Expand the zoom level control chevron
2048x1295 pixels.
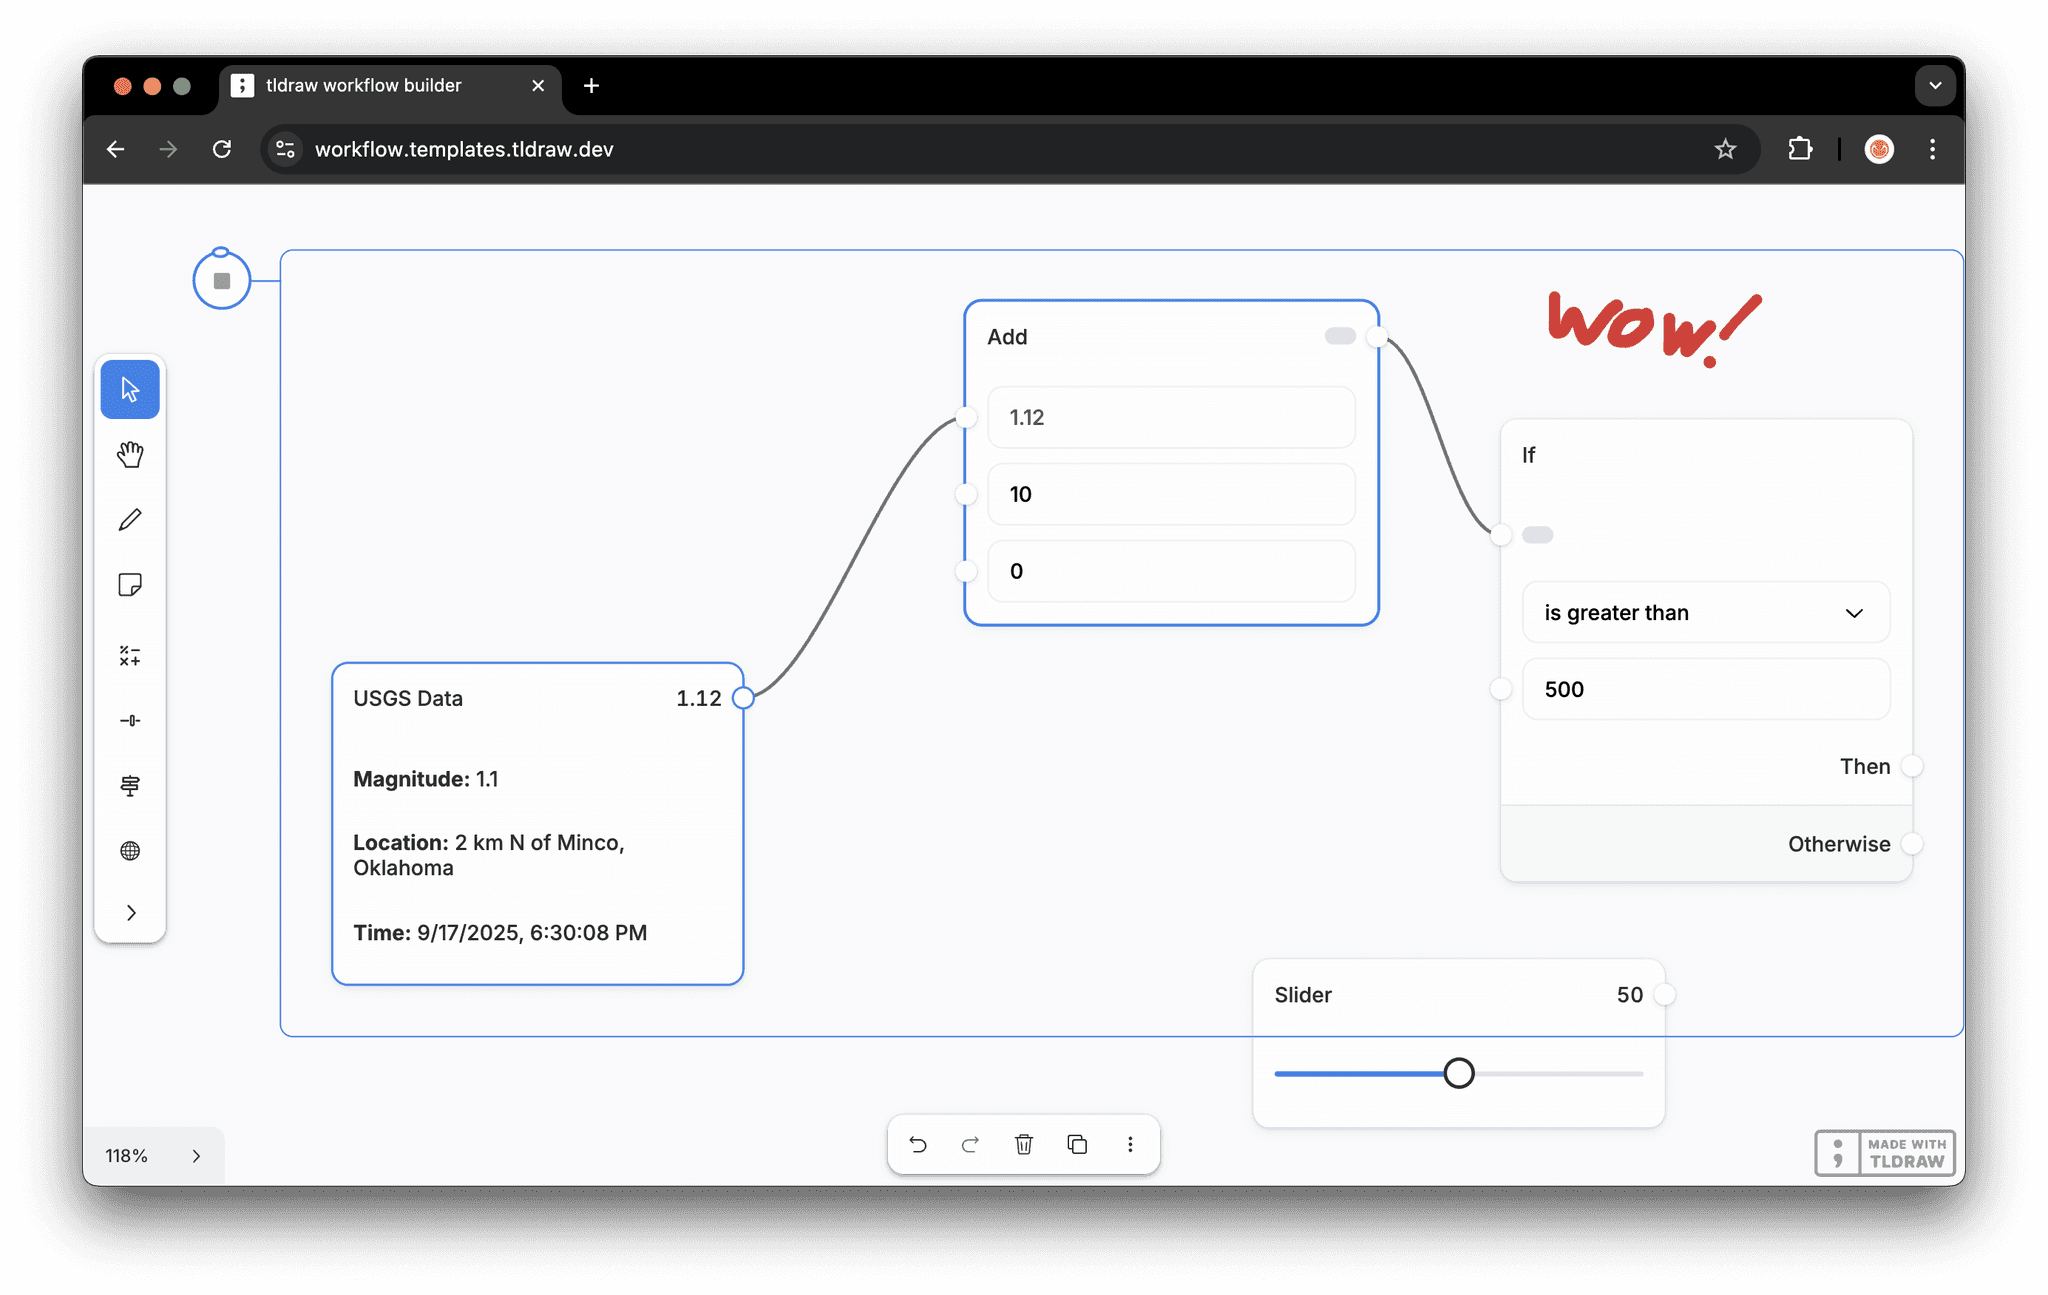(196, 1155)
